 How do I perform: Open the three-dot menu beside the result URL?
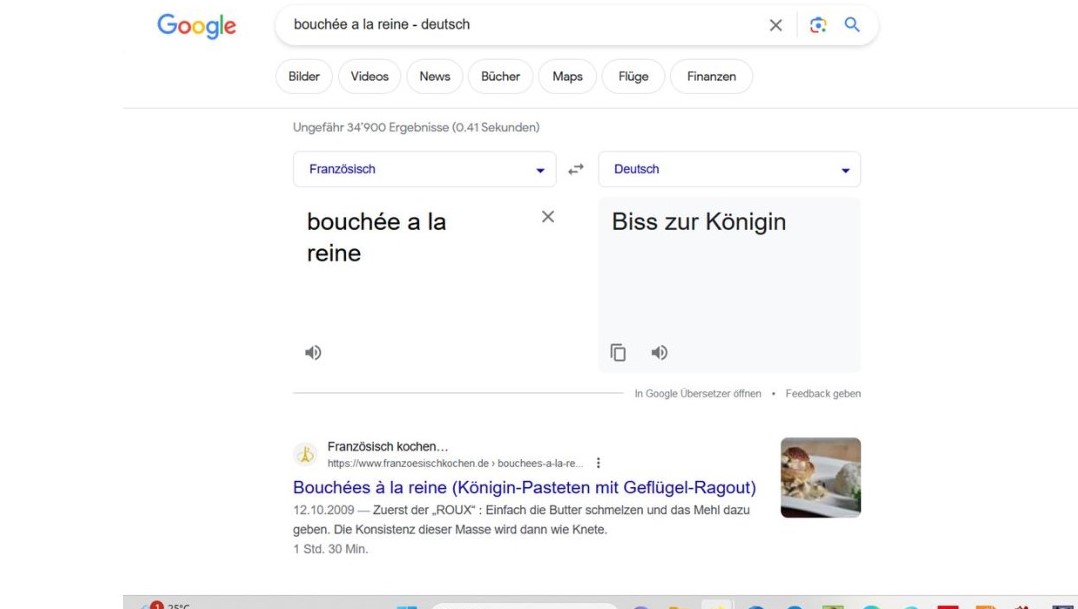[598, 463]
